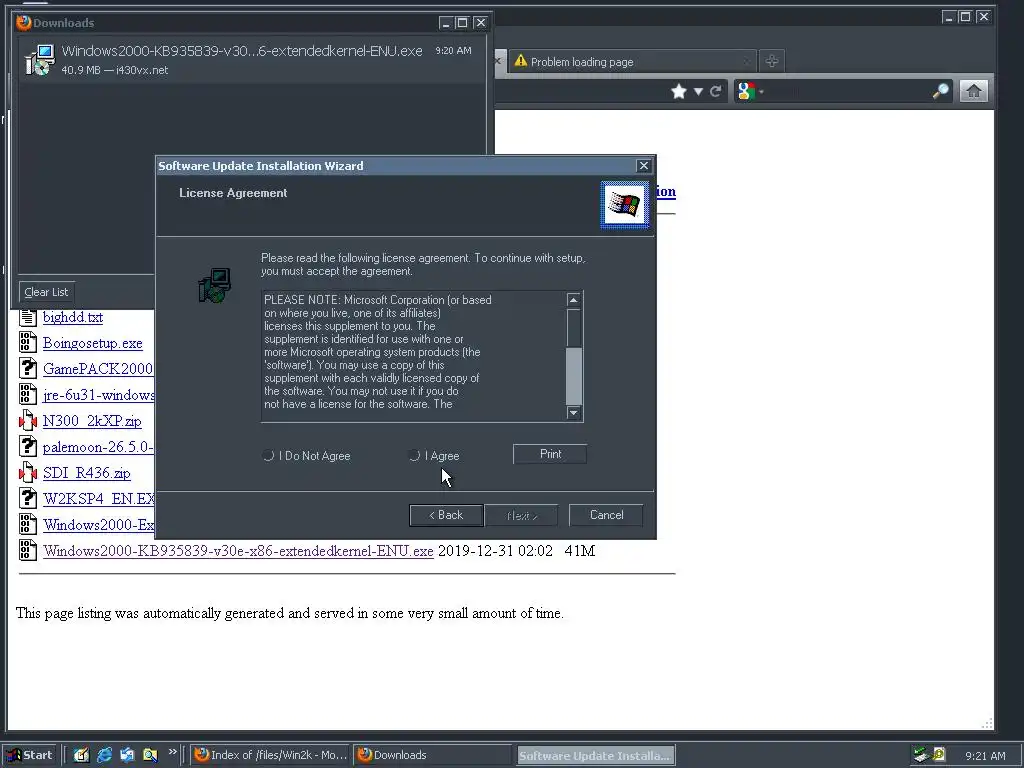Click the text file icon beside bighdd.txt
The height and width of the screenshot is (768, 1024).
point(27,317)
